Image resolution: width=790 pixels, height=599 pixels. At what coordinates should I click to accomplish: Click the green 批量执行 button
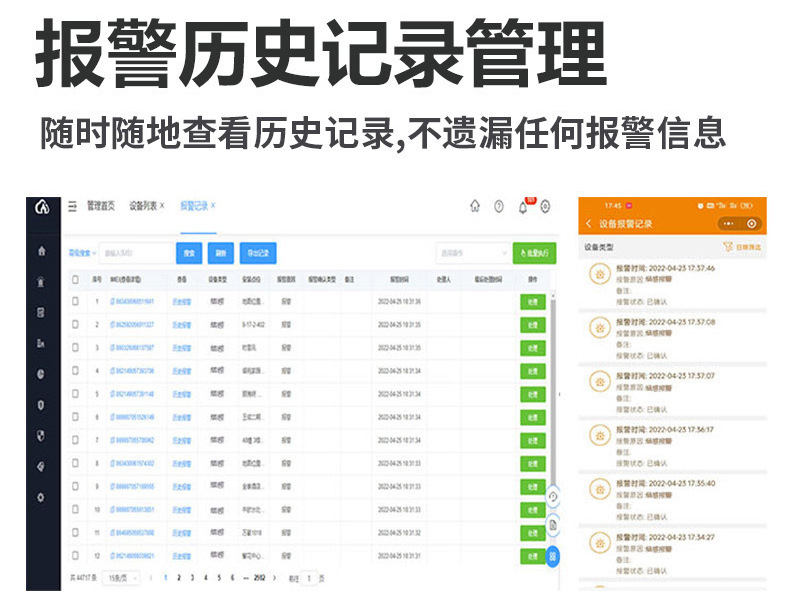(535, 253)
